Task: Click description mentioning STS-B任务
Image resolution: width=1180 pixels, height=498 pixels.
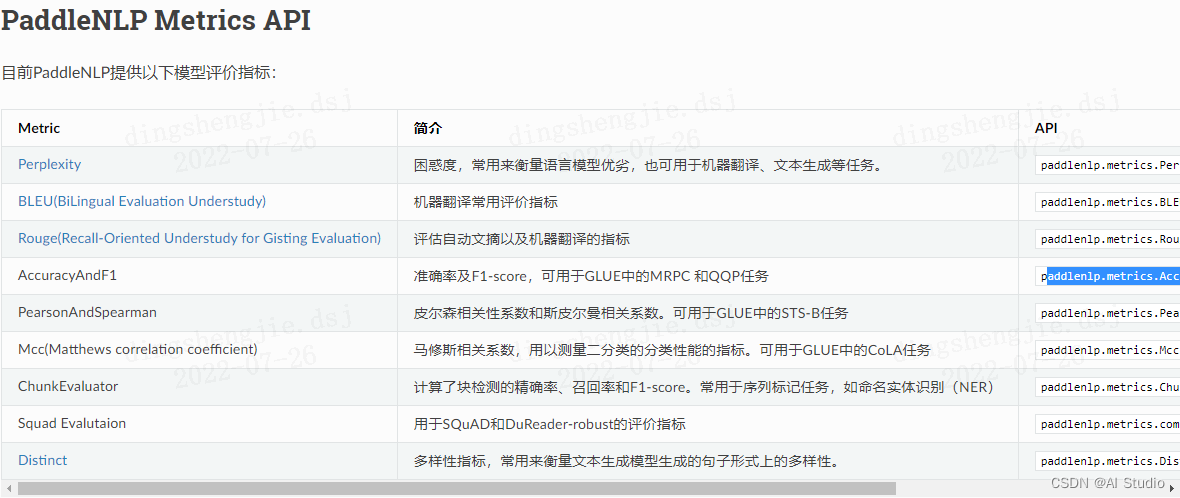Action: coord(631,313)
